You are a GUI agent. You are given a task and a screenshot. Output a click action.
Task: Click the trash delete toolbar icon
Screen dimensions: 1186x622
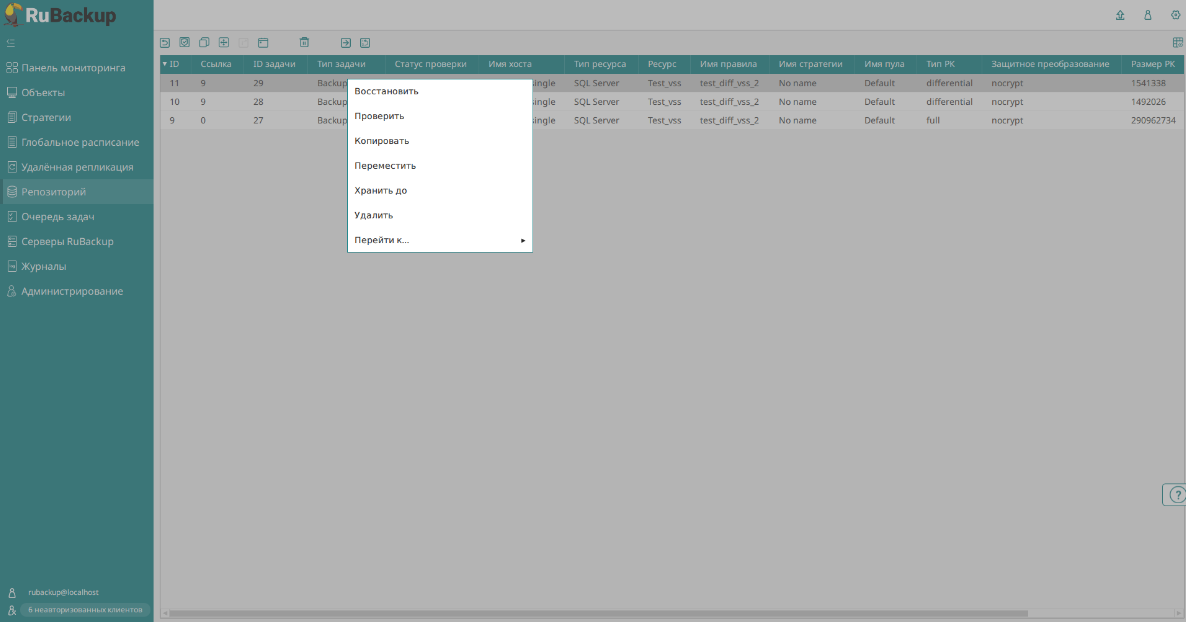[x=304, y=43]
